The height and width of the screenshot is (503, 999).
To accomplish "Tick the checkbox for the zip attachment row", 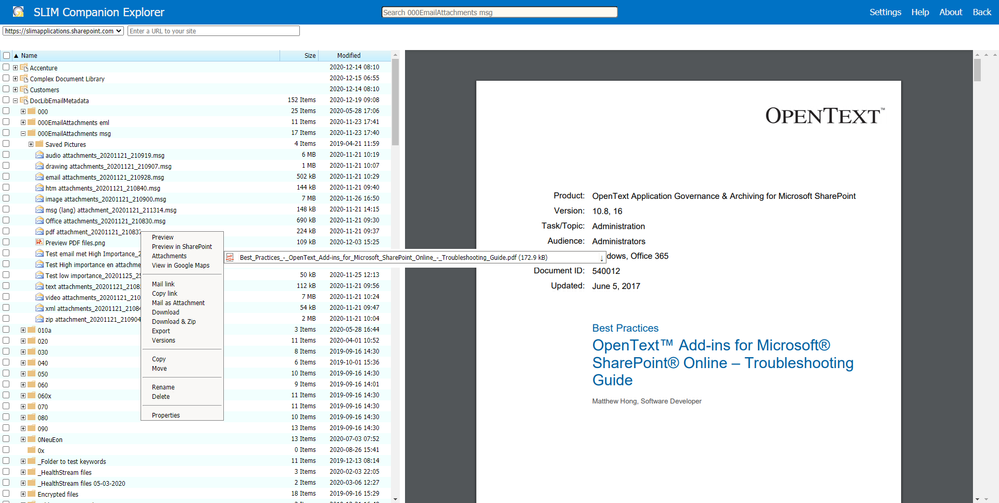I will tap(6, 319).
